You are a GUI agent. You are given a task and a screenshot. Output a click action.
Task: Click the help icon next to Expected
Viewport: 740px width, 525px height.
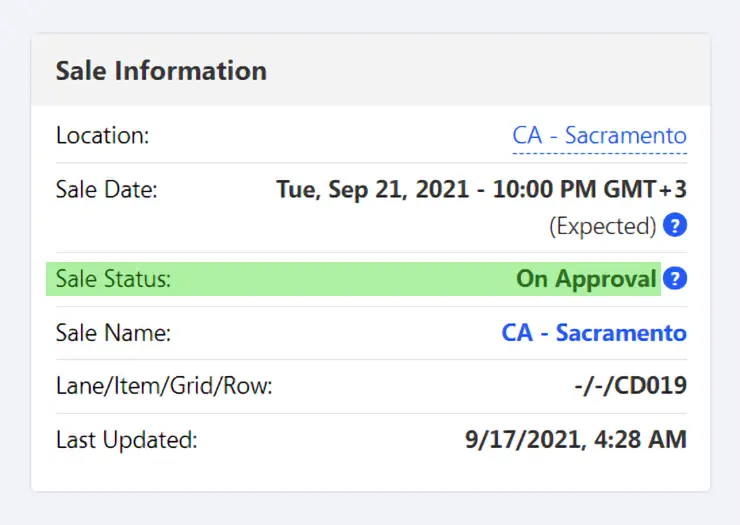(675, 225)
